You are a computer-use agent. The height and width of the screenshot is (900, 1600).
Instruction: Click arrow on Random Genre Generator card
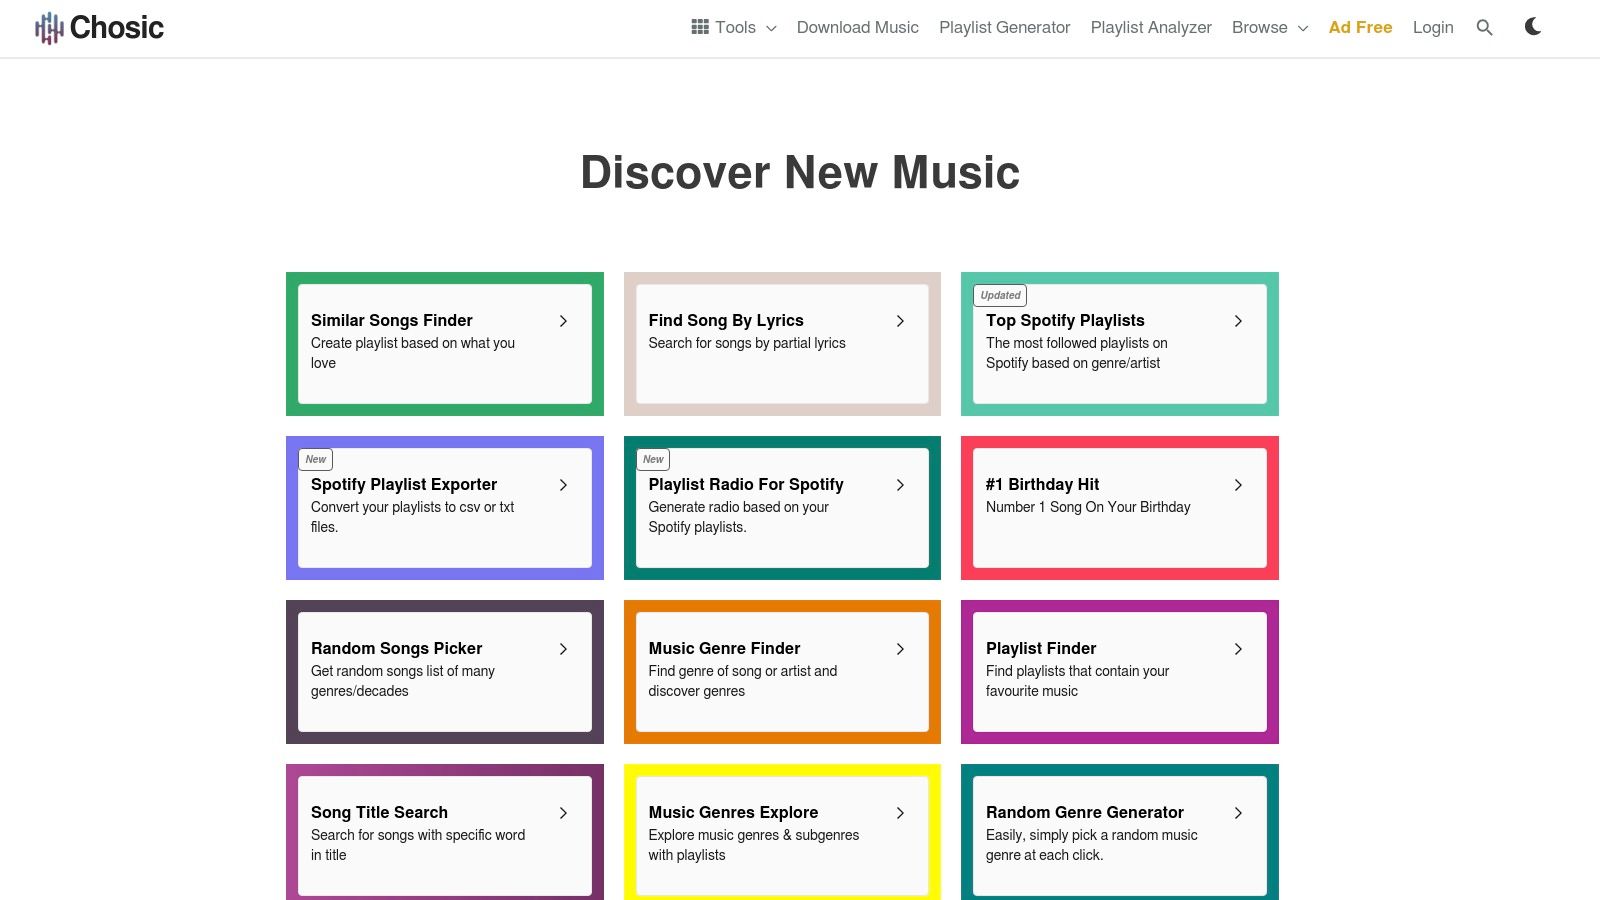coord(1238,813)
